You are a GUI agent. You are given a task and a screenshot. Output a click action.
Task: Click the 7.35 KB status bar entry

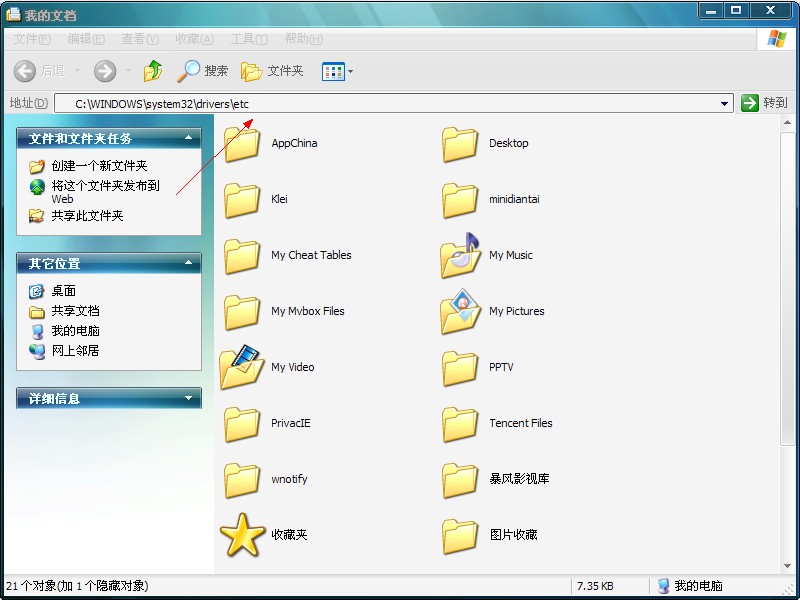(x=595, y=586)
